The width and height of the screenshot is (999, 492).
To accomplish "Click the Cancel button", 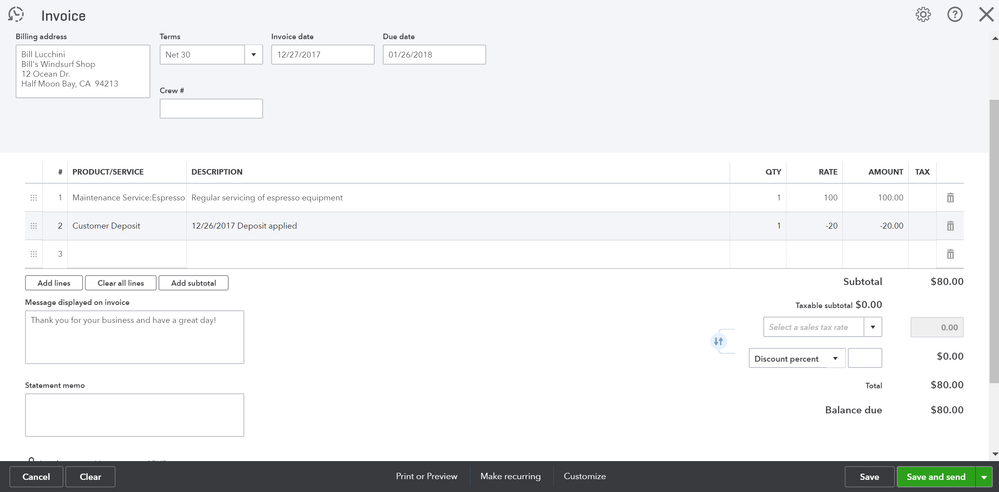I will pos(36,477).
